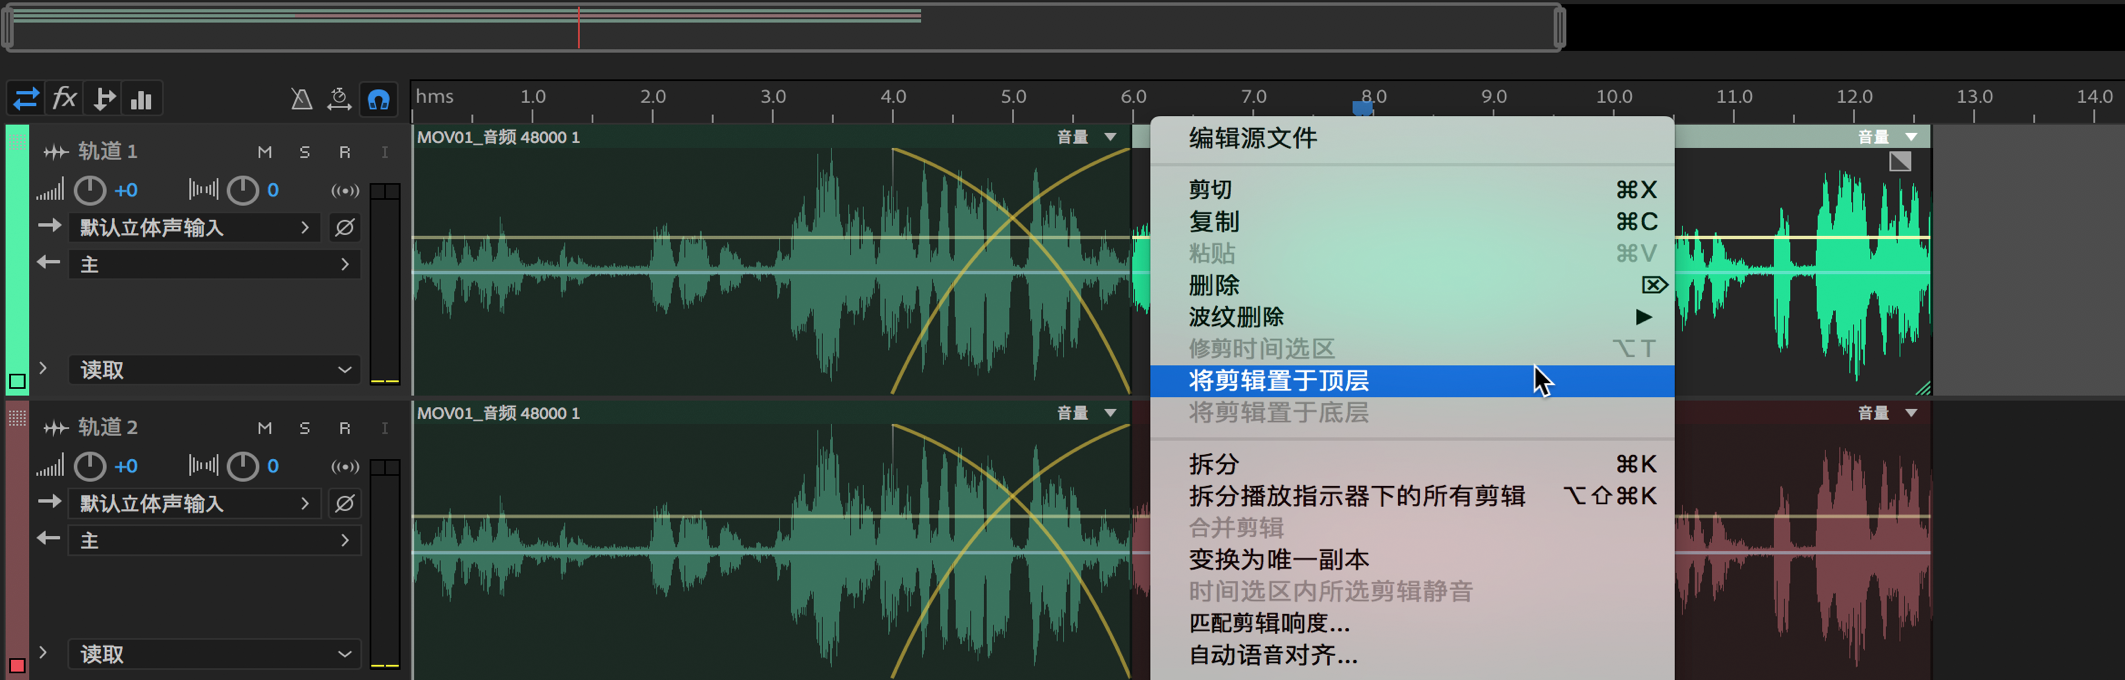Open Track 2 默认立体声输入 input dropdown
The width and height of the screenshot is (2125, 680).
tap(195, 504)
